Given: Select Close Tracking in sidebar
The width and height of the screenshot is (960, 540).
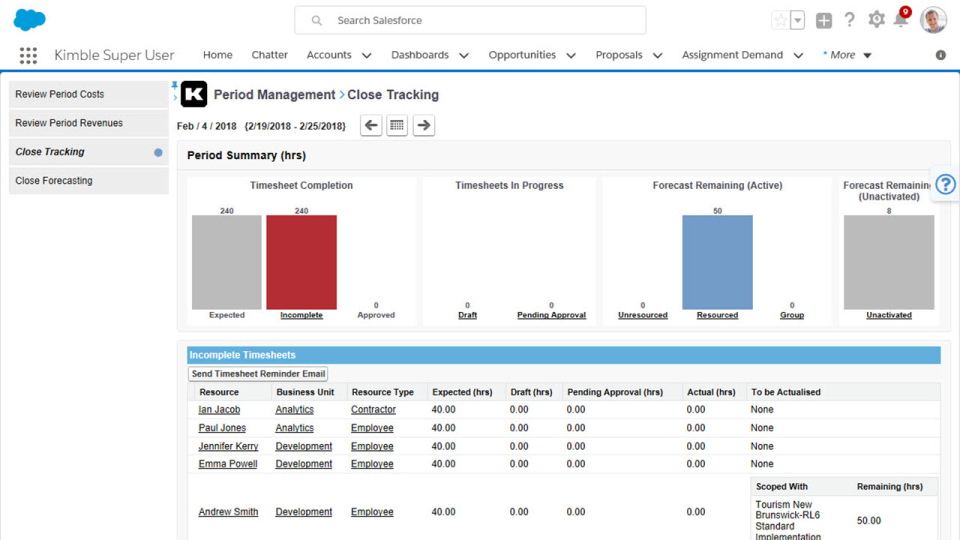Looking at the screenshot, I should 89,152.
